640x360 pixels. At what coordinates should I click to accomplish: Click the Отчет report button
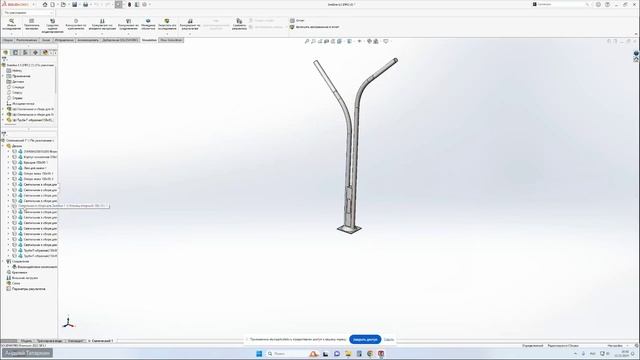tap(297, 20)
